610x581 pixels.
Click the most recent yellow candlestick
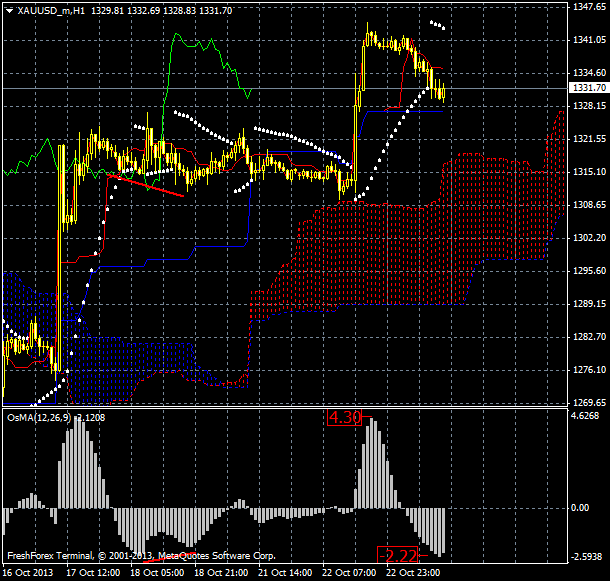pos(443,93)
